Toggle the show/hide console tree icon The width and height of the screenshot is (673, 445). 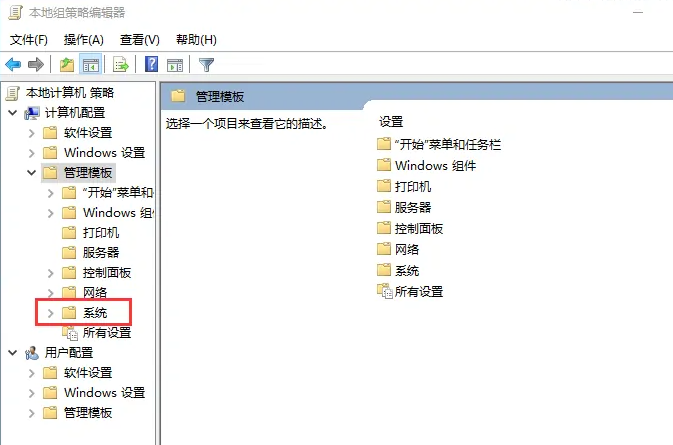point(91,65)
